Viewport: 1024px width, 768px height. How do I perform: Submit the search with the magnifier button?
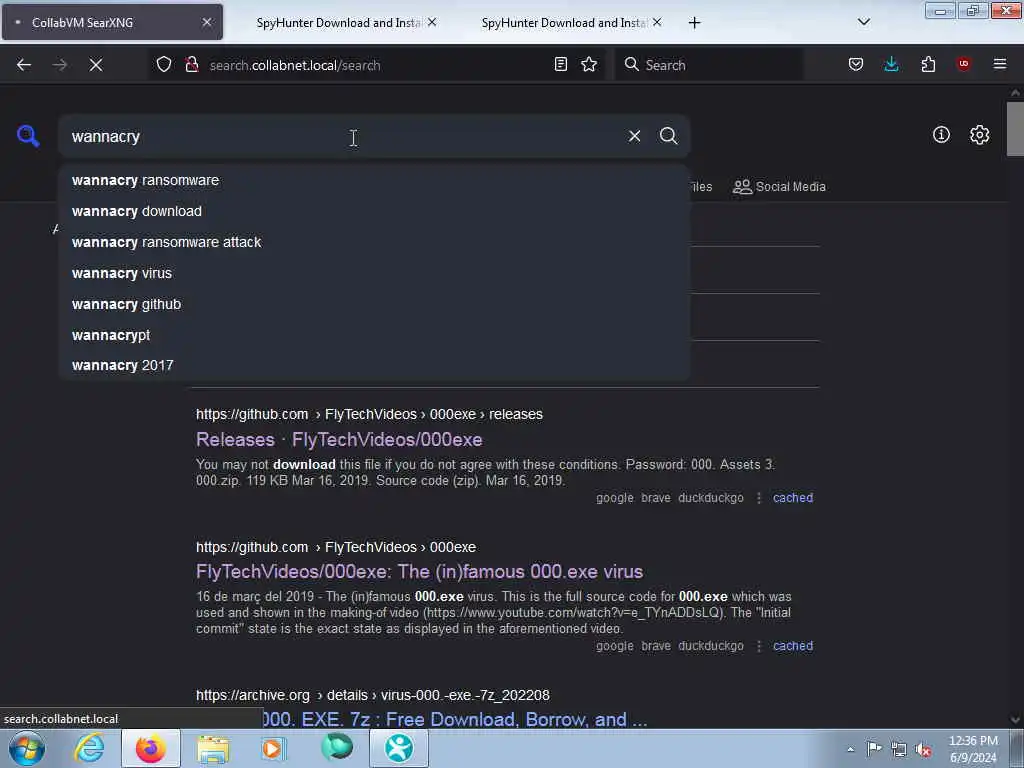668,136
